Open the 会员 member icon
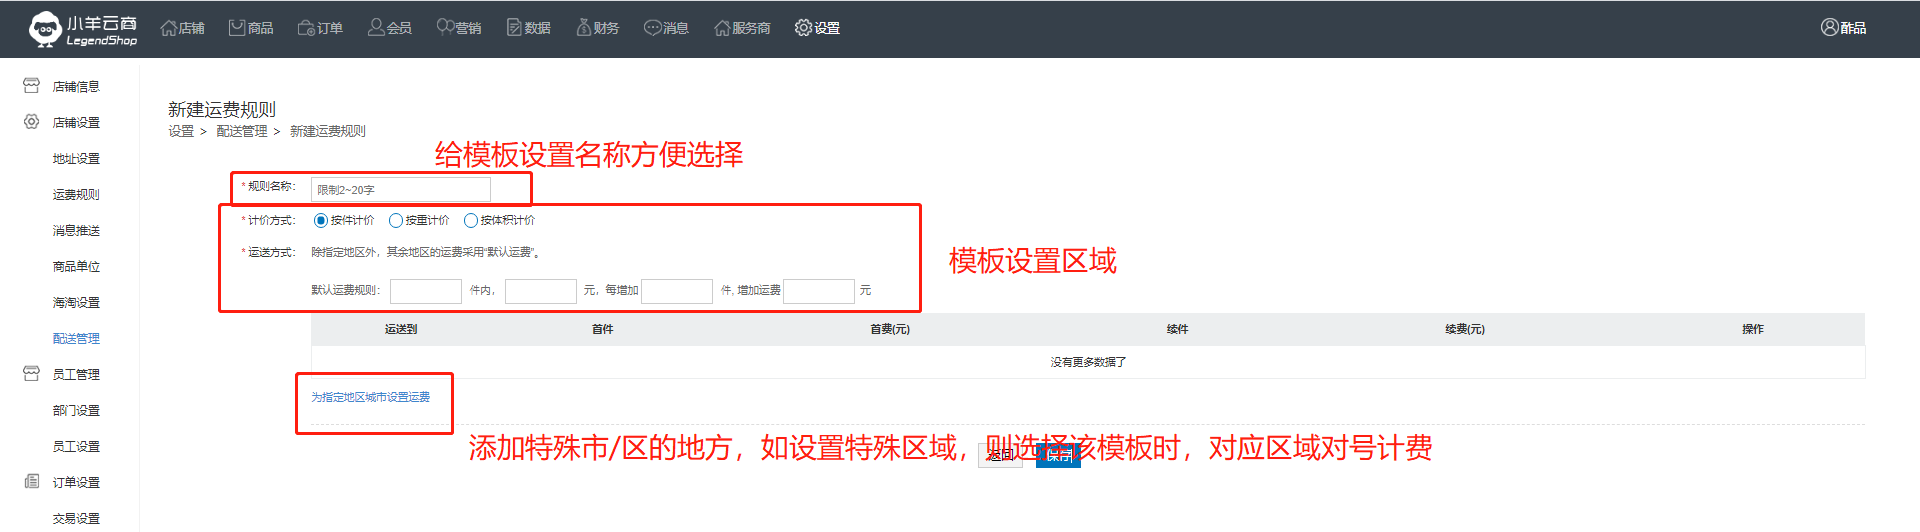 pos(376,28)
